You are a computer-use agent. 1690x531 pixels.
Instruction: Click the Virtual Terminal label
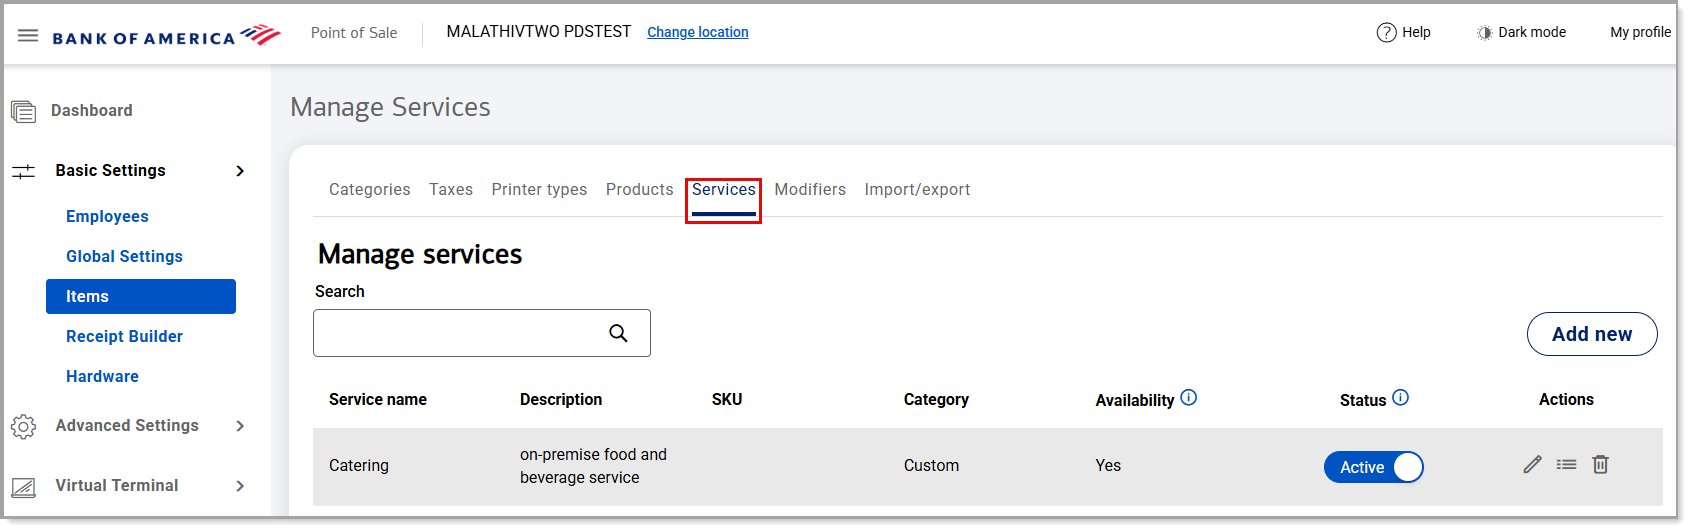point(117,485)
